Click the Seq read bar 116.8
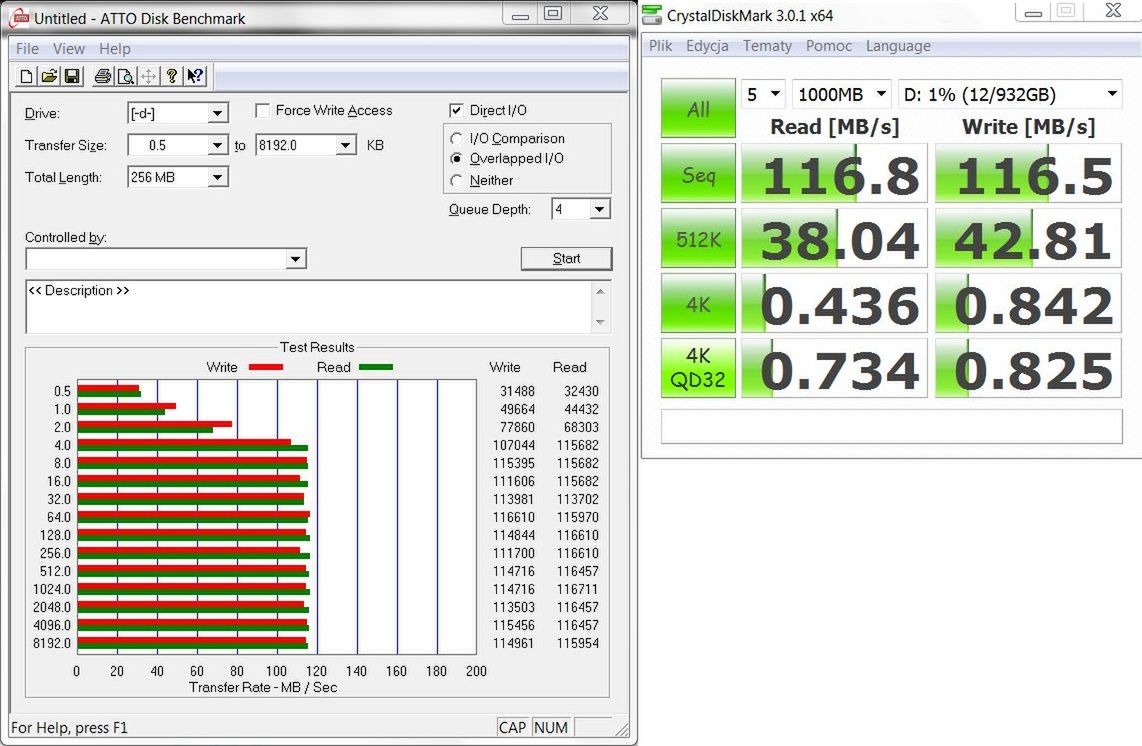 coord(834,173)
